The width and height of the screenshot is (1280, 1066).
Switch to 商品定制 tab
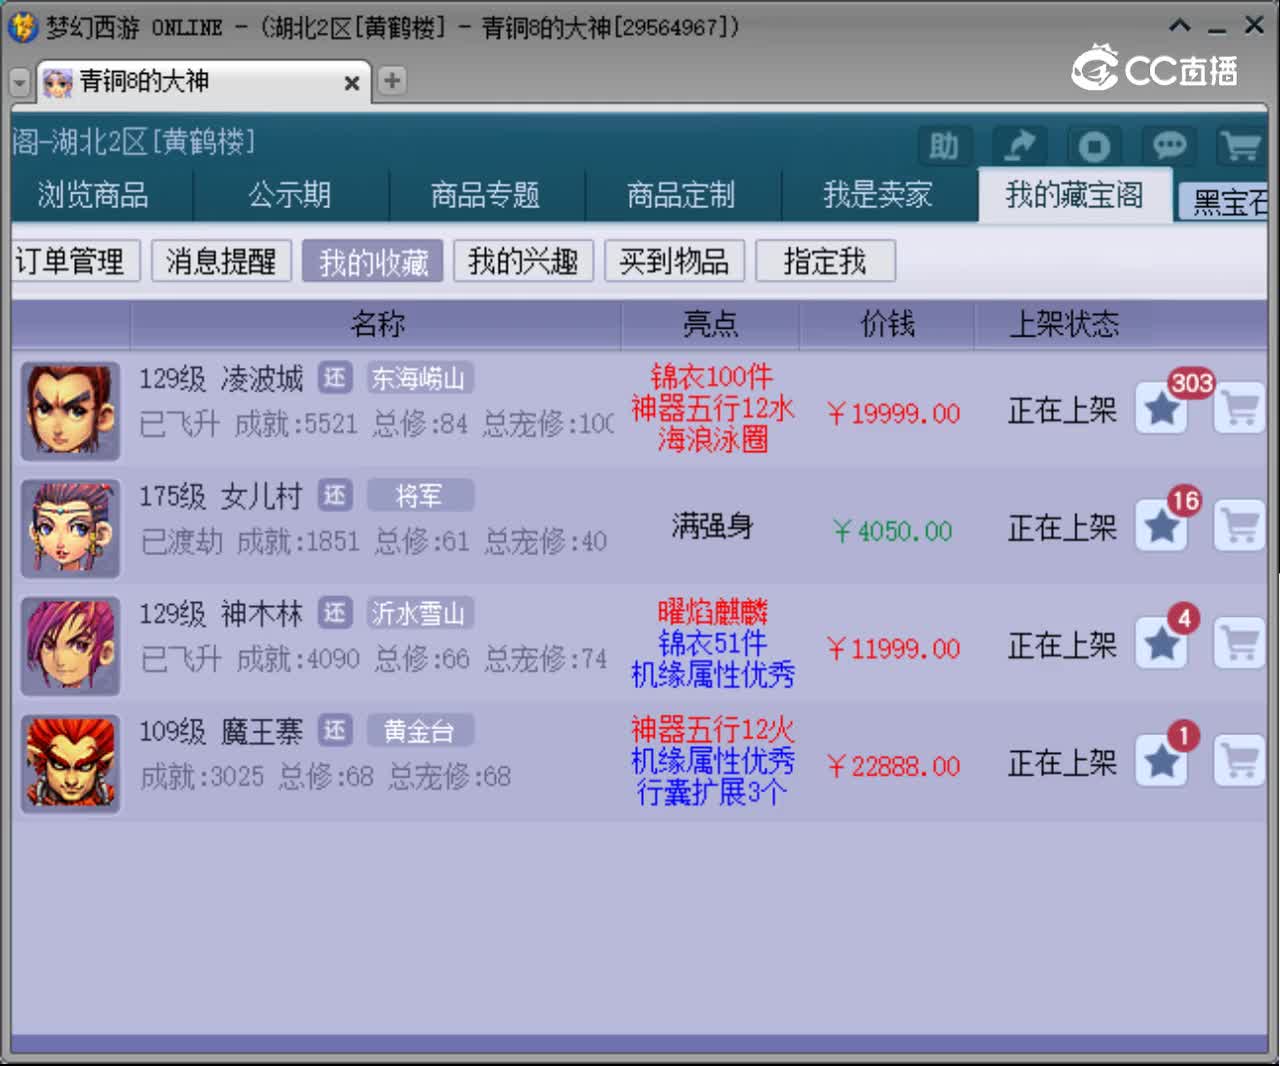click(x=682, y=195)
